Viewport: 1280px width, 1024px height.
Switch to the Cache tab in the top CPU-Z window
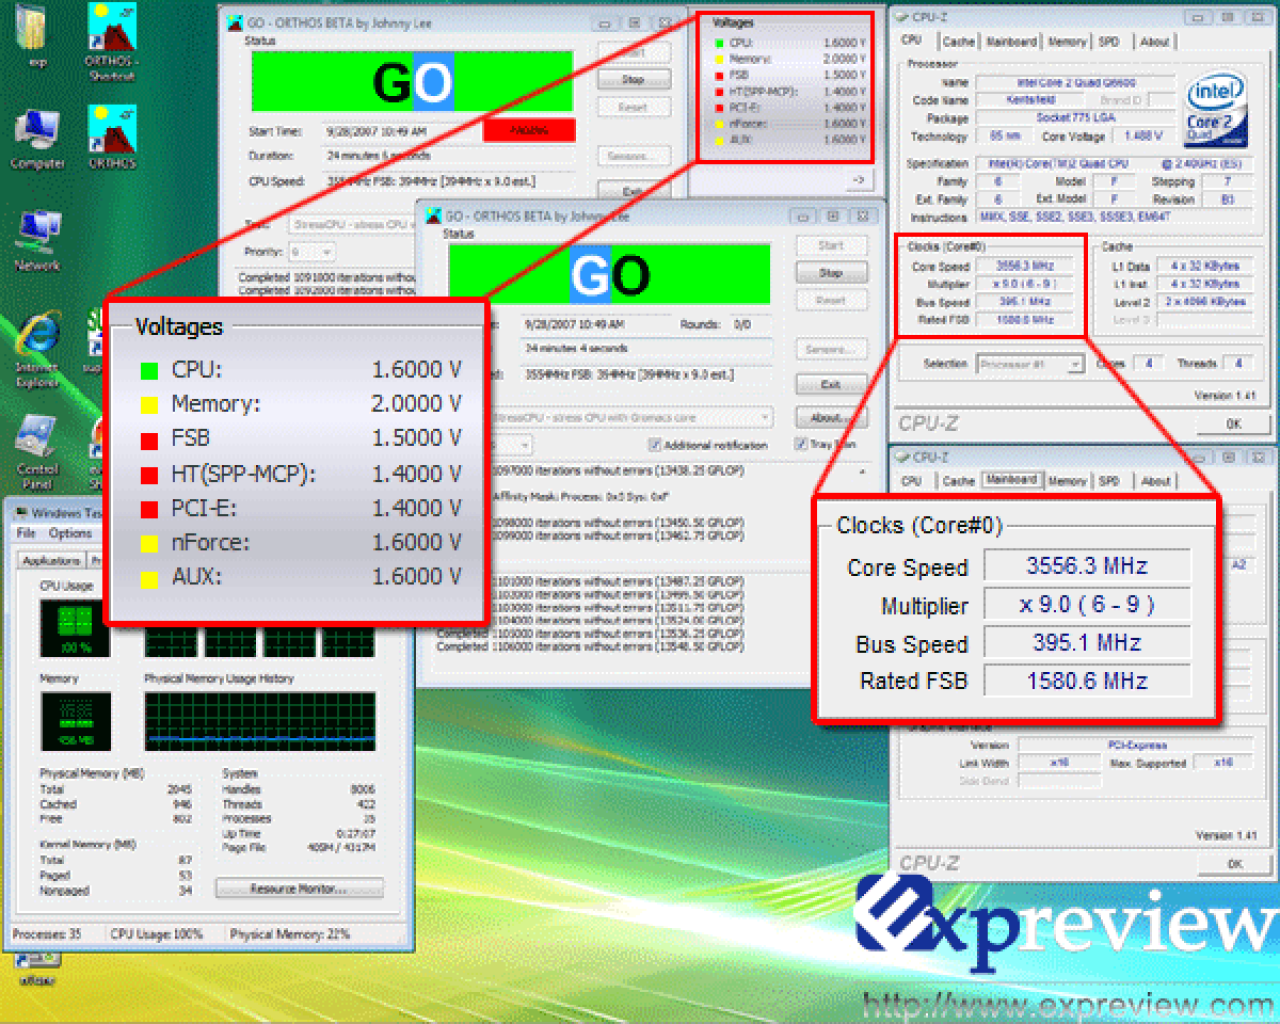click(957, 42)
